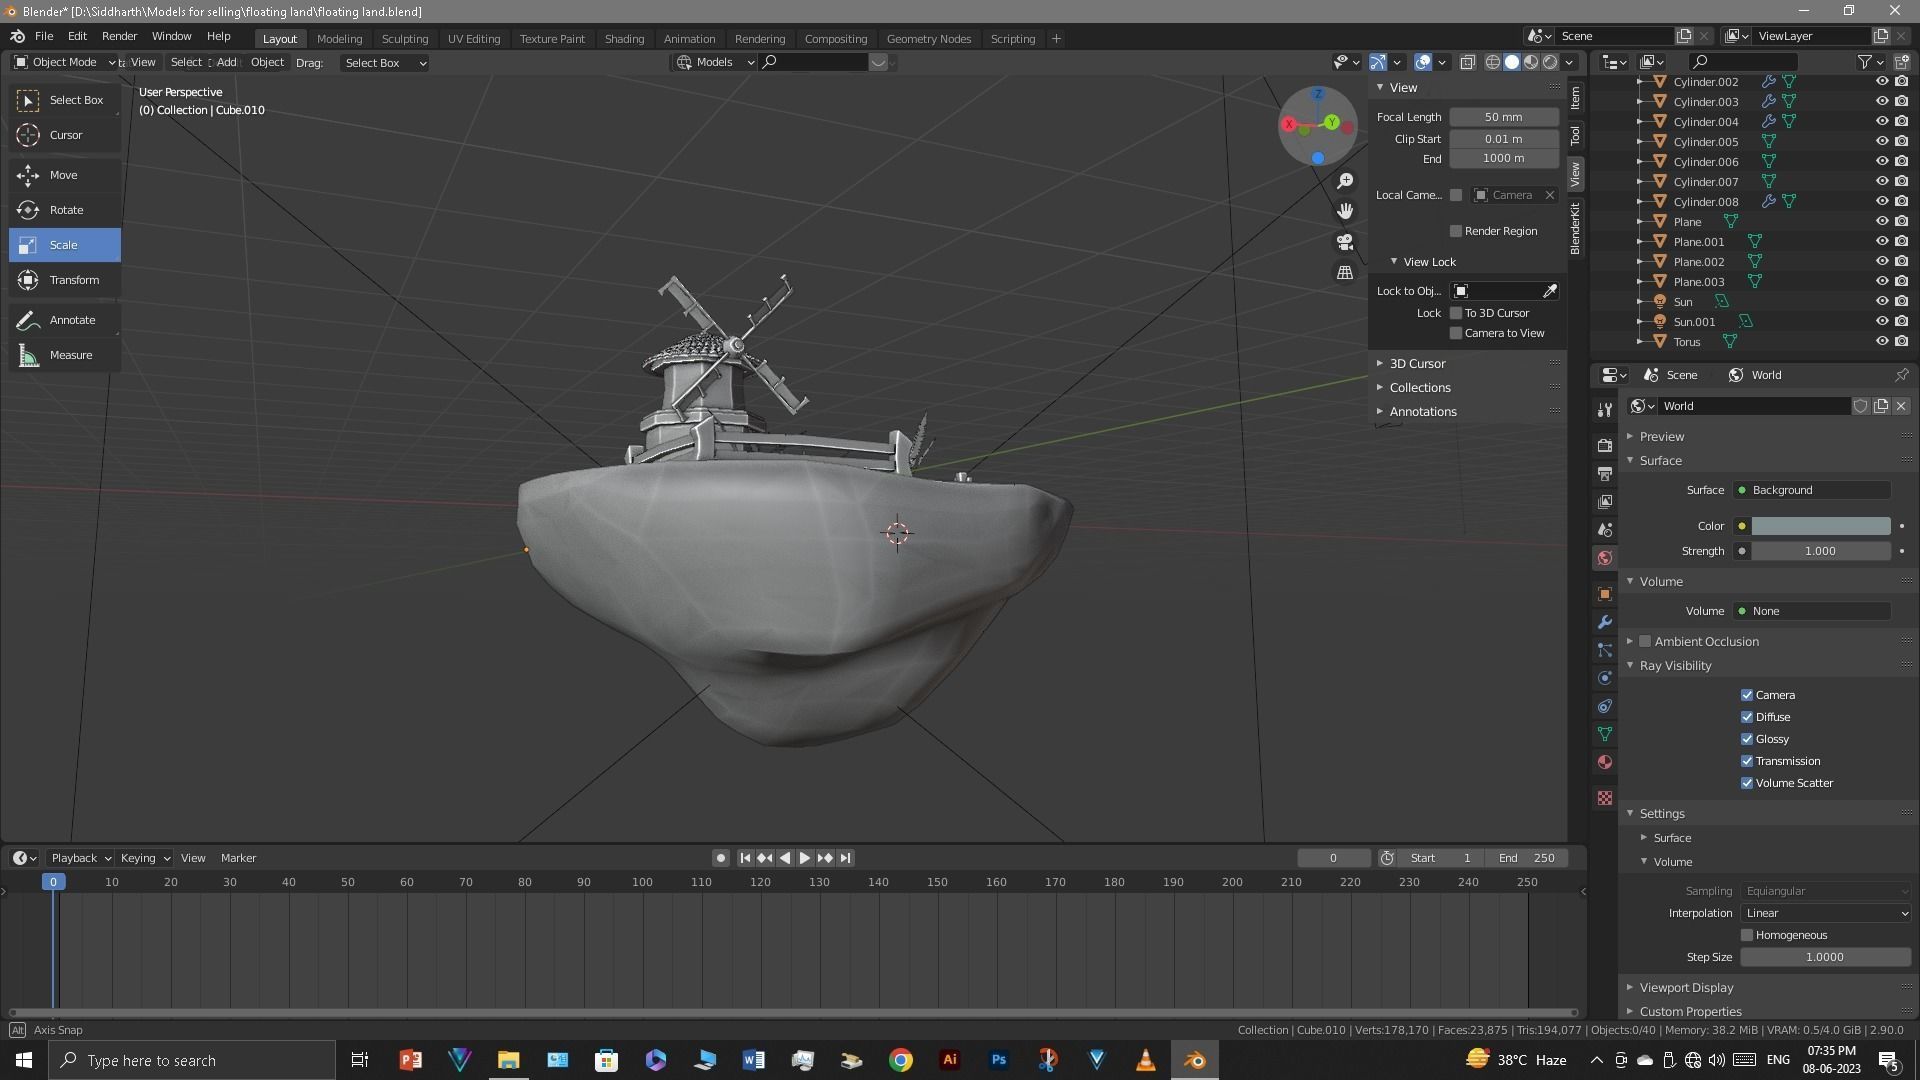Viewport: 1920px width, 1080px height.
Task: Uncheck Diffuse ray visibility
Action: 1747,717
